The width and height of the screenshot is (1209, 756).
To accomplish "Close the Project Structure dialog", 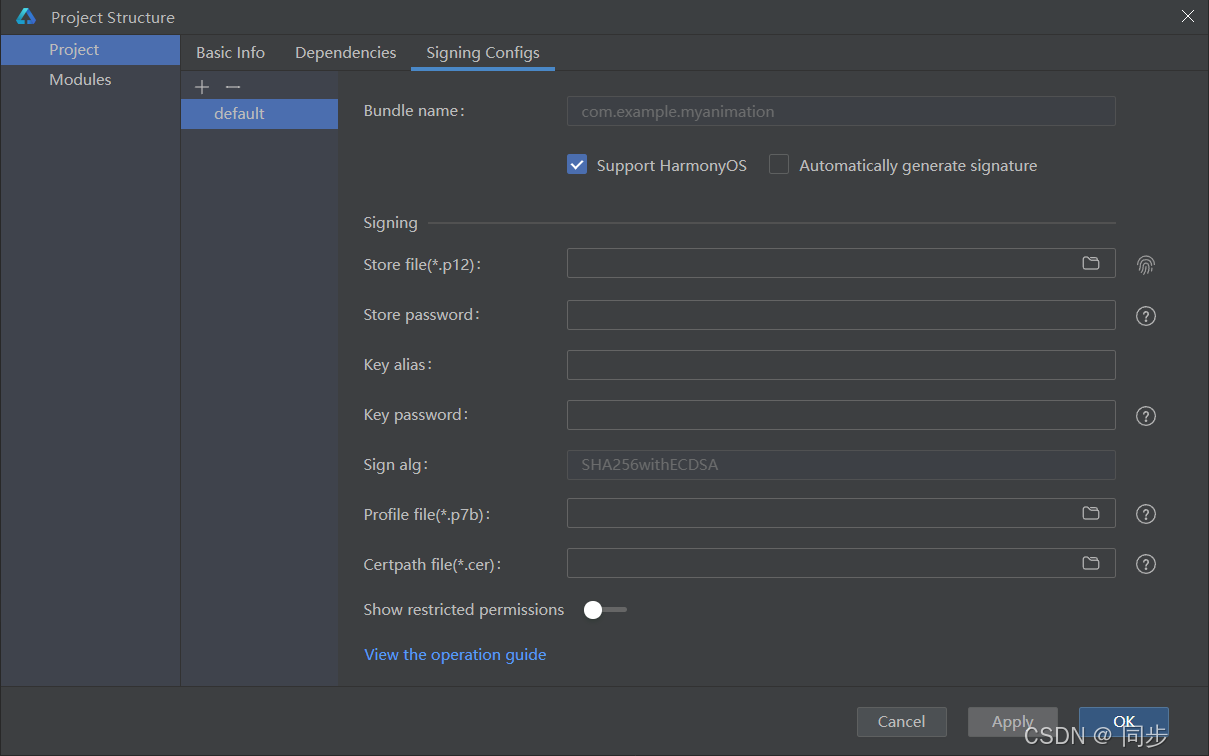I will (1188, 16).
